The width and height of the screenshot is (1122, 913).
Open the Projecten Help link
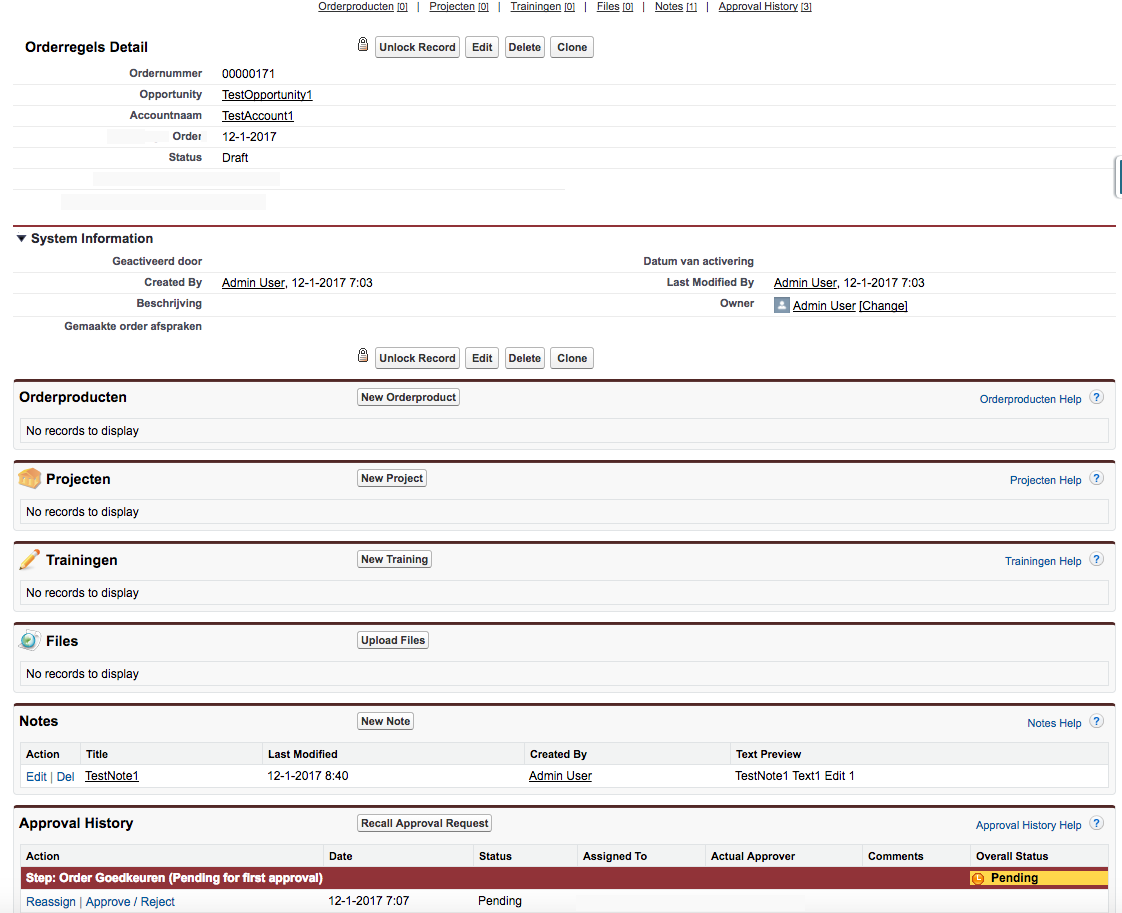(x=1045, y=480)
